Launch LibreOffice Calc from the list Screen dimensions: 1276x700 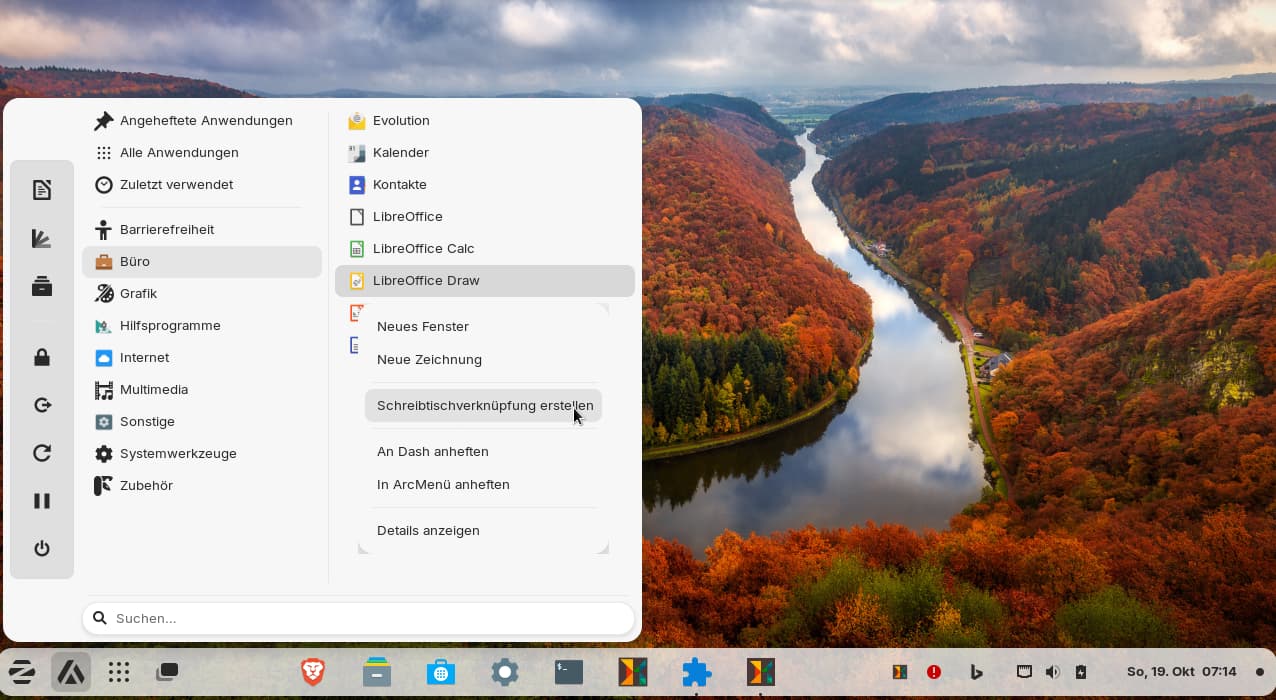pyautogui.click(x=423, y=248)
